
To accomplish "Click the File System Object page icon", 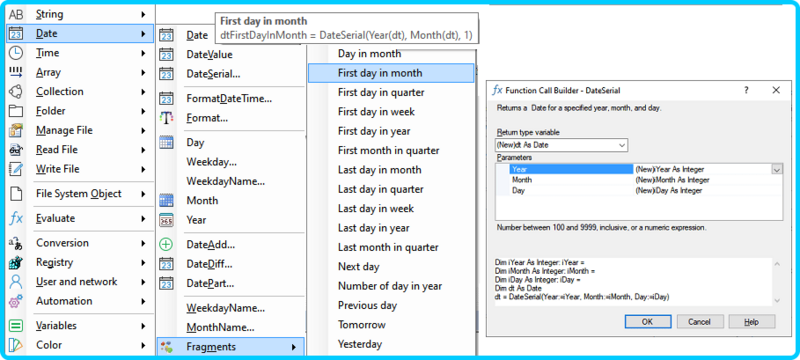I will tap(16, 194).
